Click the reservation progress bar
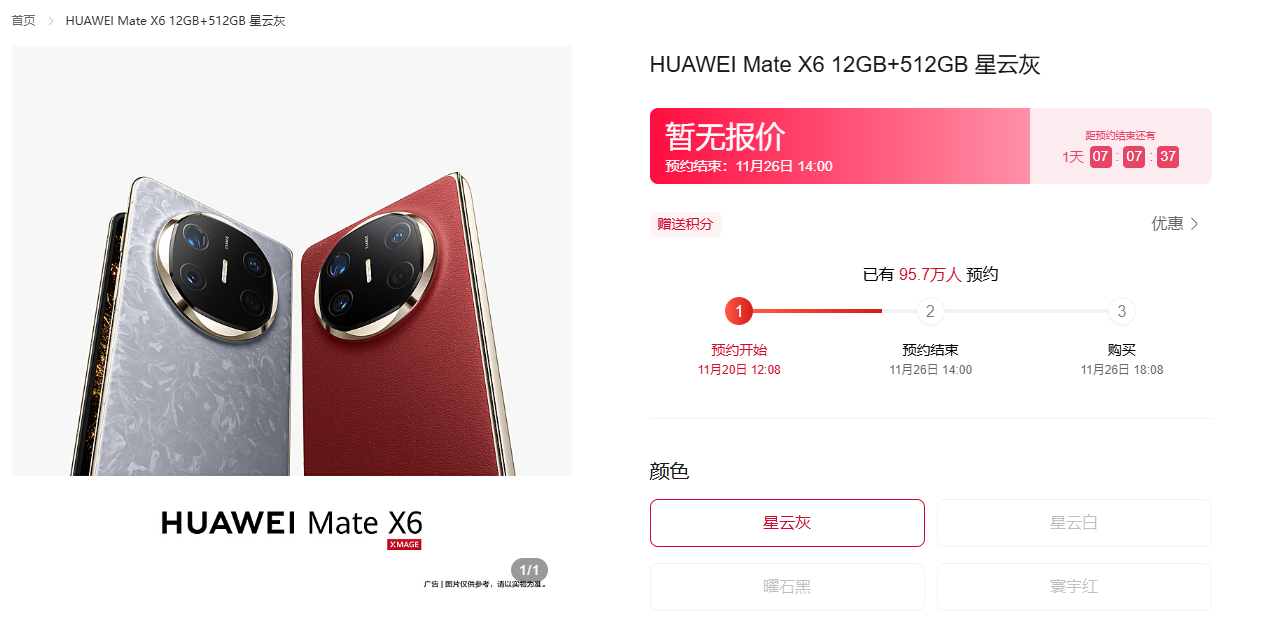Image resolution: width=1269 pixels, height=620 pixels. click(x=930, y=312)
